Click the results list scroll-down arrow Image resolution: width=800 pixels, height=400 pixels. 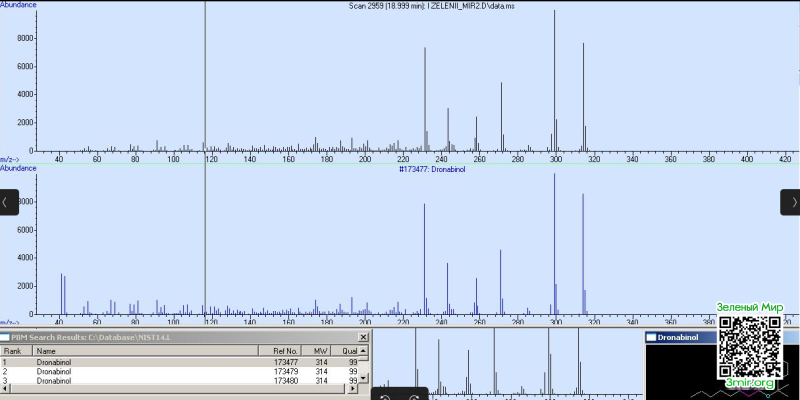pos(363,378)
